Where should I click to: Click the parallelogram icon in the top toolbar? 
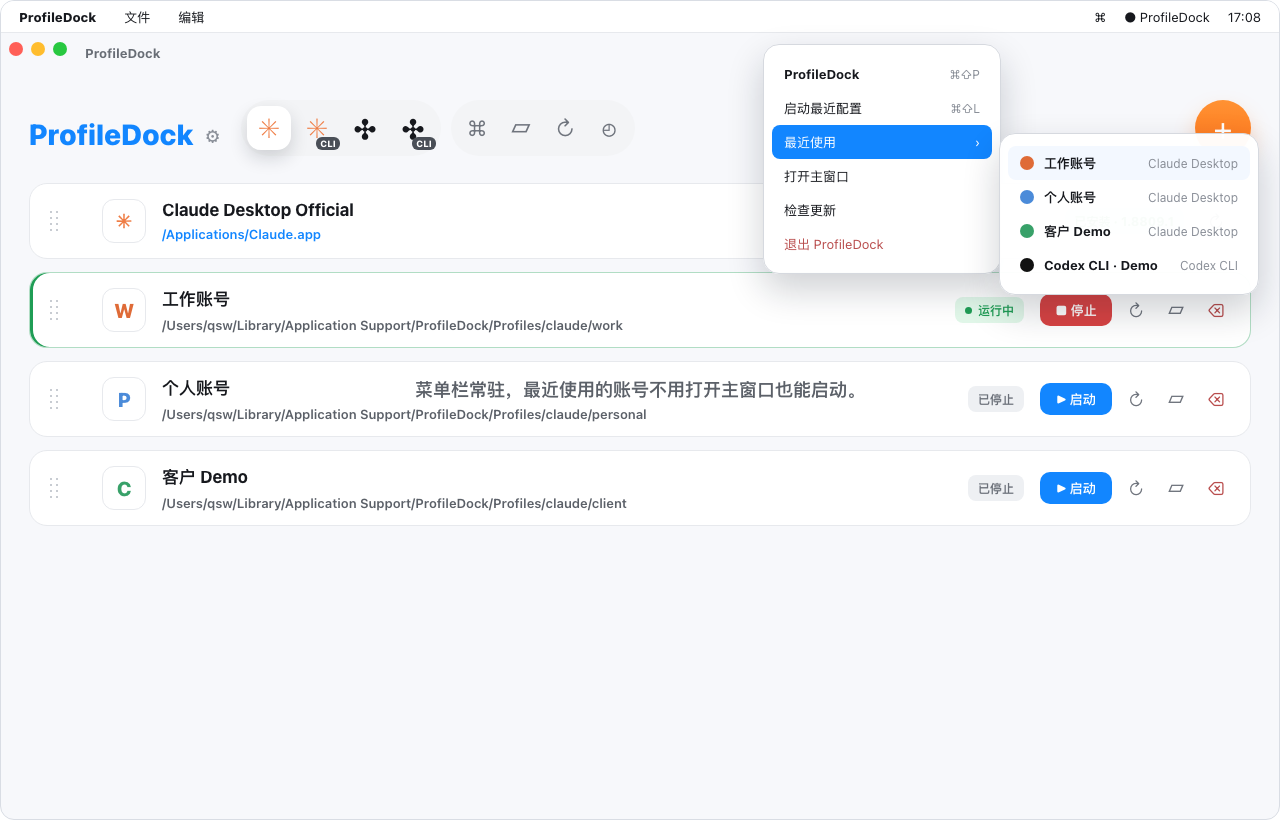click(521, 128)
